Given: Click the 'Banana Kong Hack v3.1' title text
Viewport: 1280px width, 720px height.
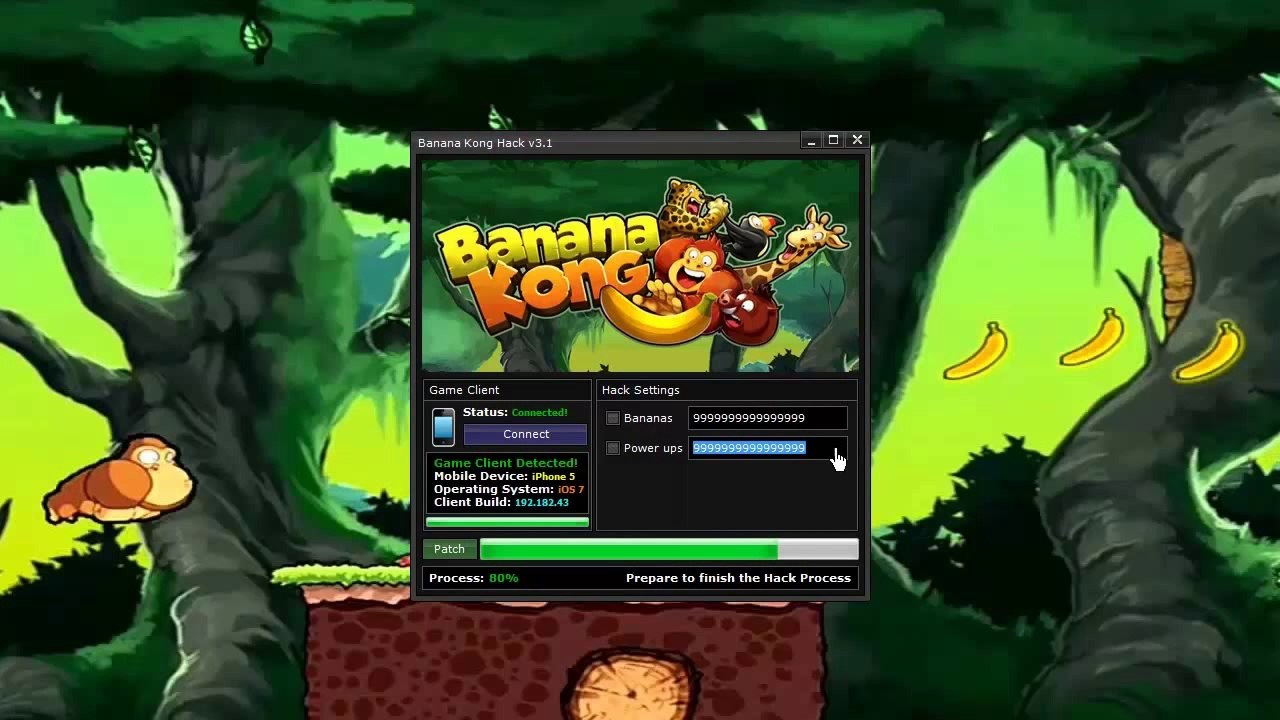Looking at the screenshot, I should point(485,143).
